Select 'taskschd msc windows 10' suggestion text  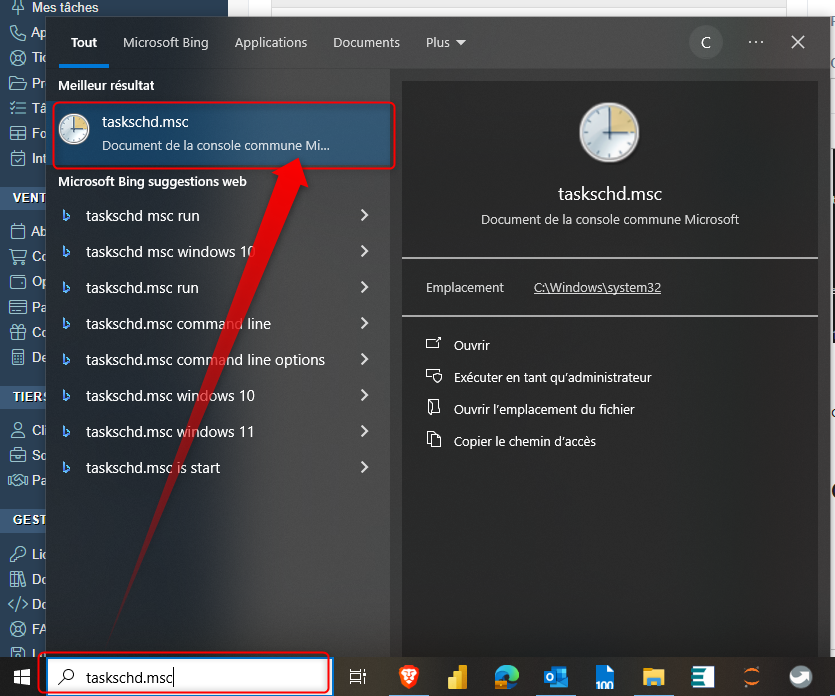170,251
